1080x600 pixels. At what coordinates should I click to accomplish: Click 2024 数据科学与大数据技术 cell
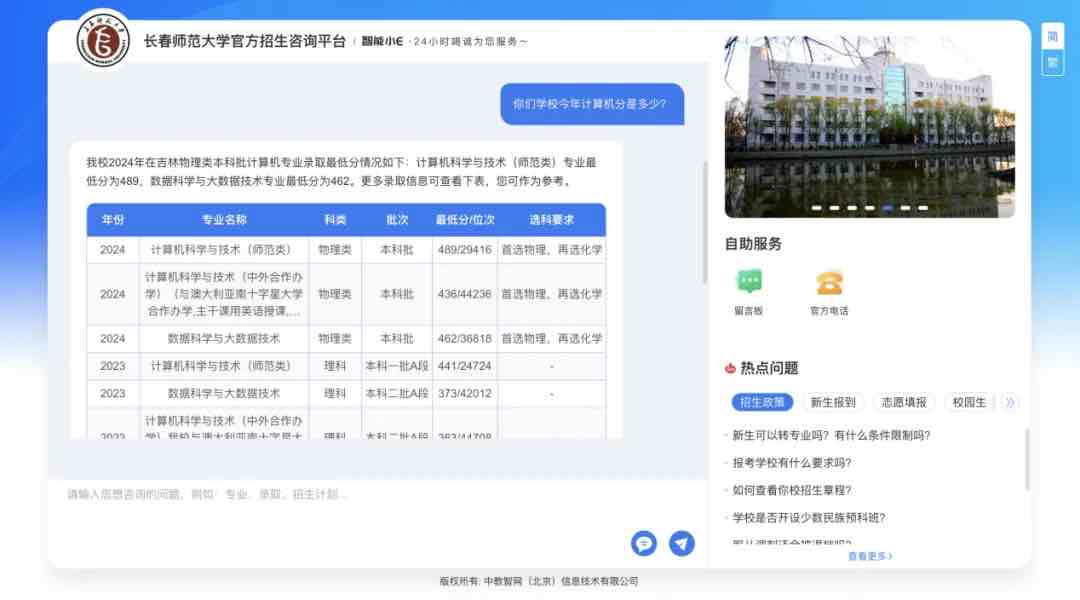pyautogui.click(x=224, y=339)
